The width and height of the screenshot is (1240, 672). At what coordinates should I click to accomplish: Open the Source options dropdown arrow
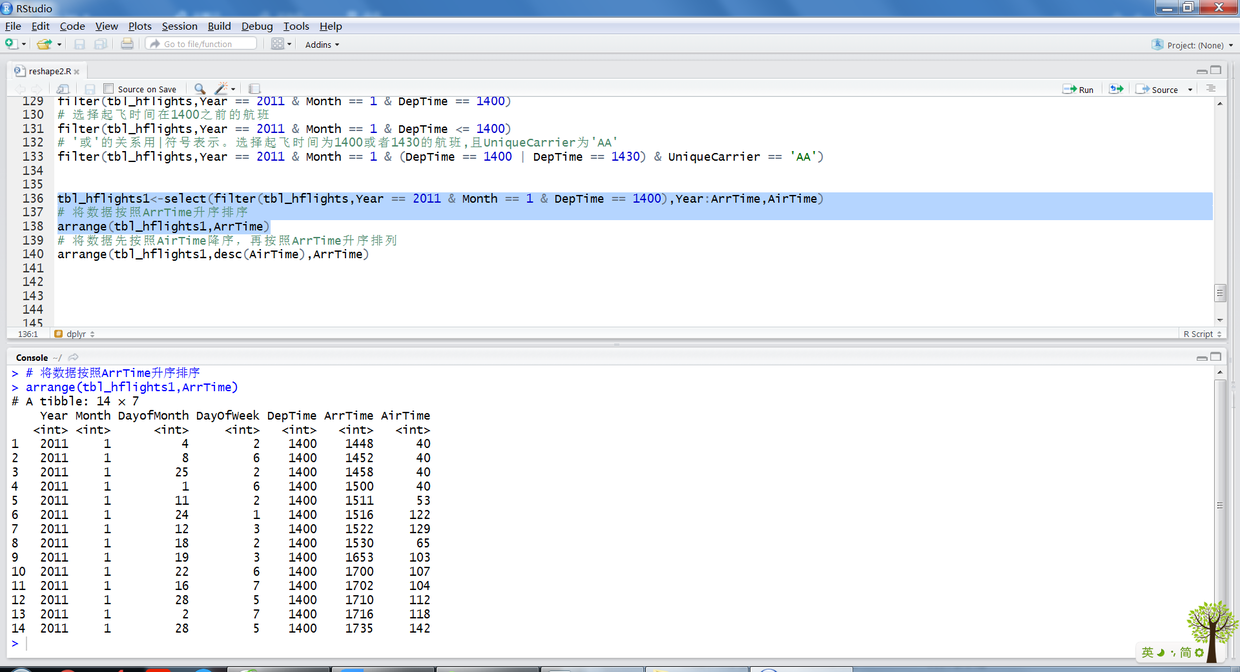point(1190,90)
